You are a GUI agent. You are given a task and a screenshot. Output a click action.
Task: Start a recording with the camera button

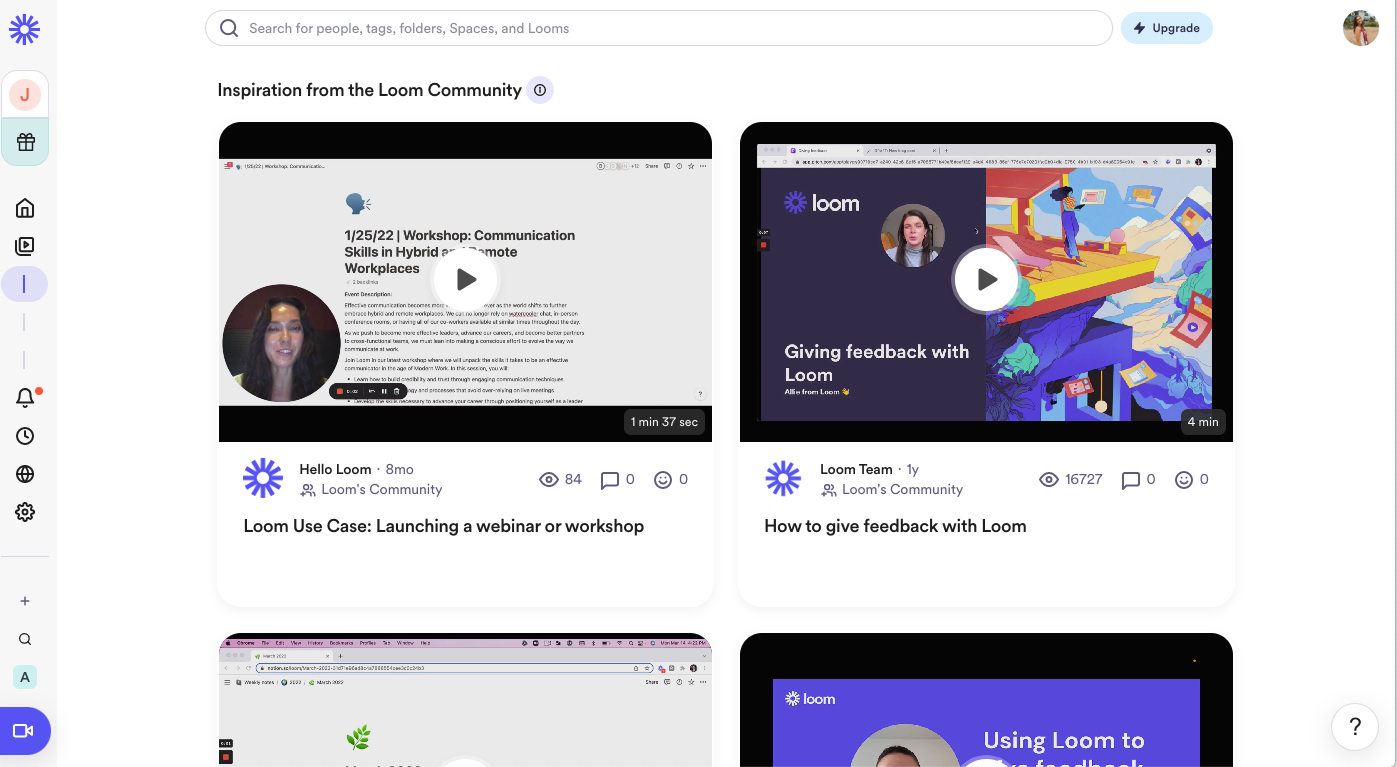click(x=24, y=731)
